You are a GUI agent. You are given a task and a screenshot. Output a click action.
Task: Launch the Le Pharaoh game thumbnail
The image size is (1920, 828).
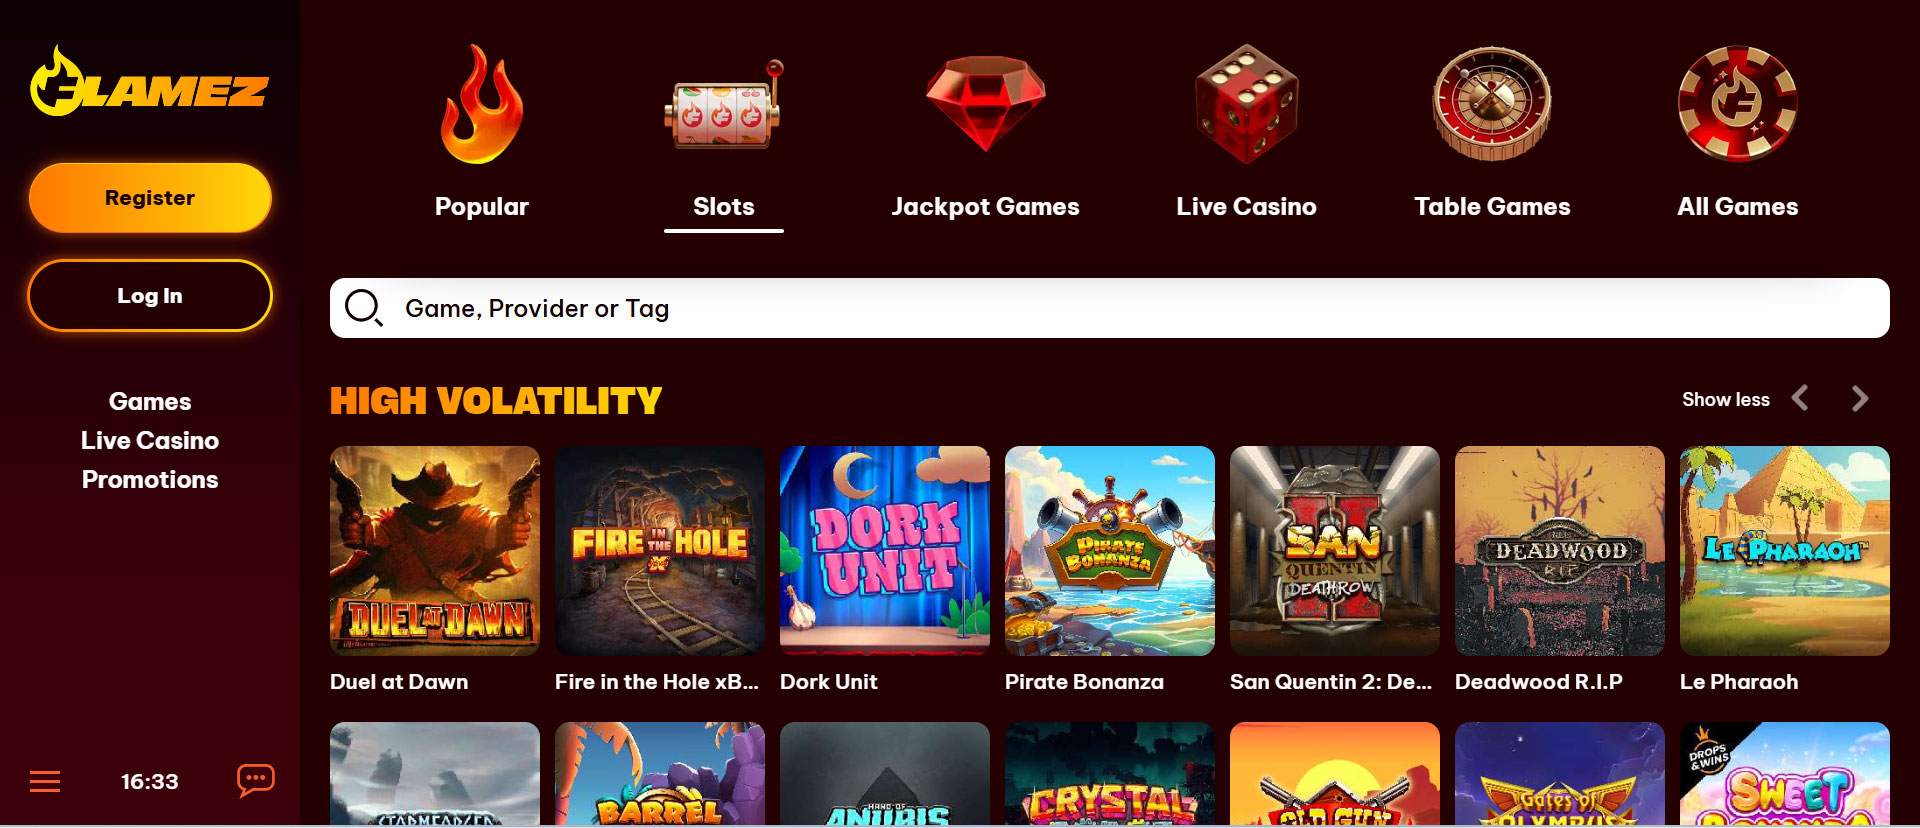coord(1785,551)
